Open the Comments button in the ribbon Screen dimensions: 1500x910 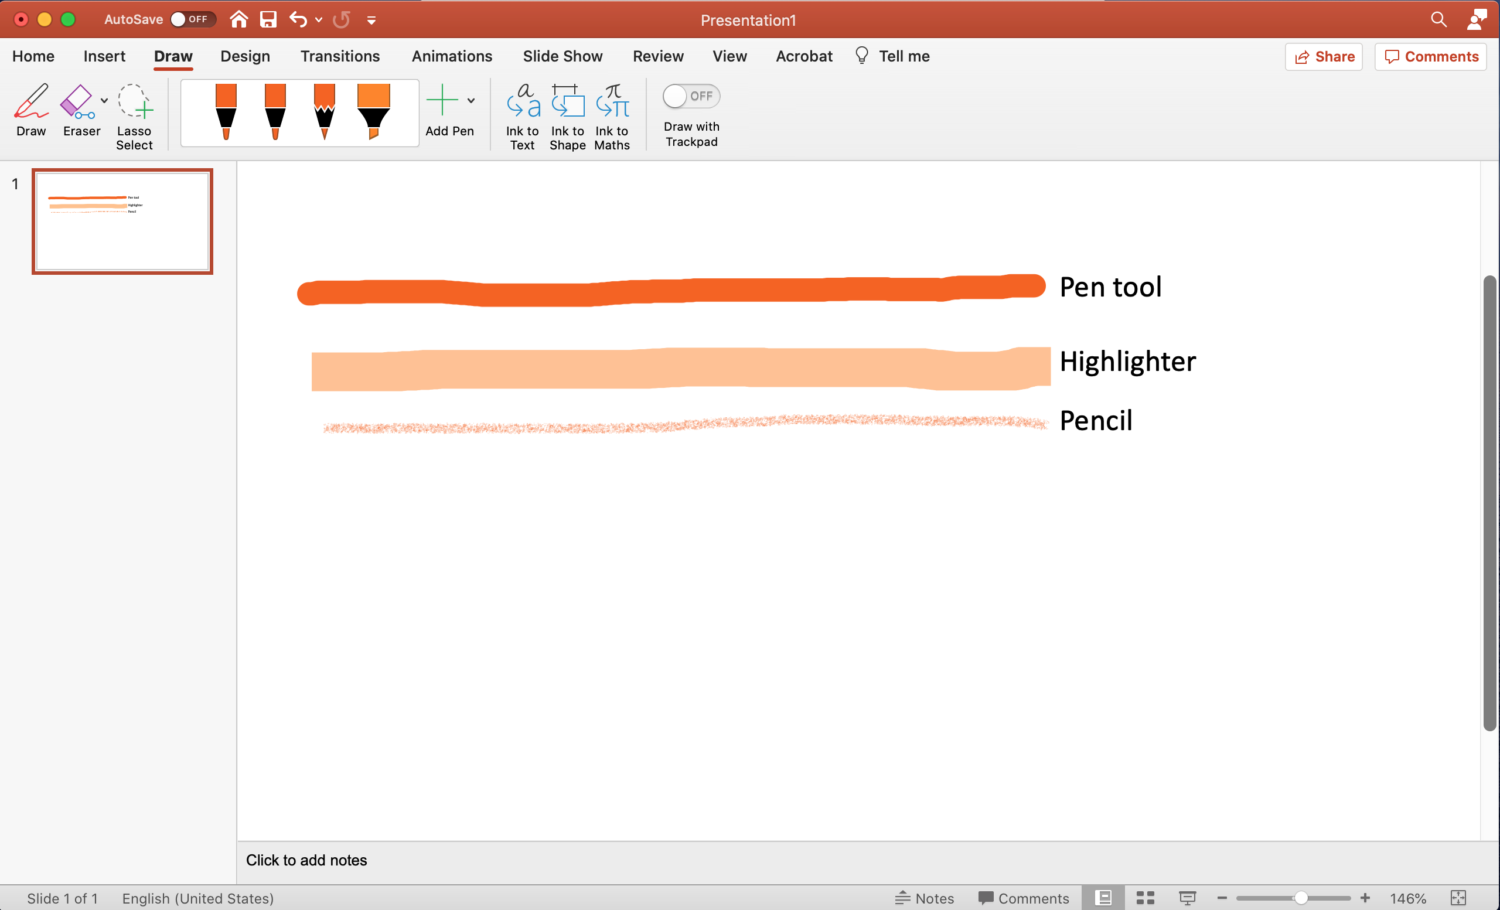click(x=1431, y=57)
